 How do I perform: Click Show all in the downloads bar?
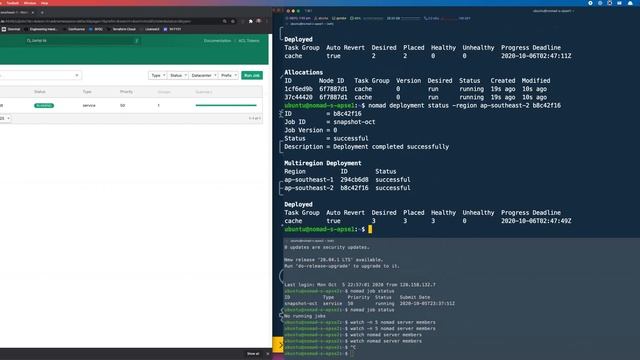253,354
